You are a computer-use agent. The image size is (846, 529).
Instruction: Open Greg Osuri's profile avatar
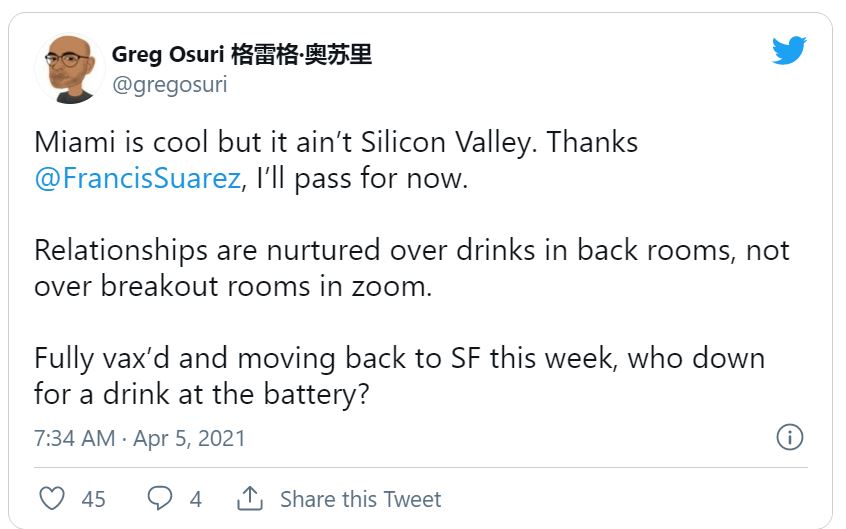coord(69,68)
